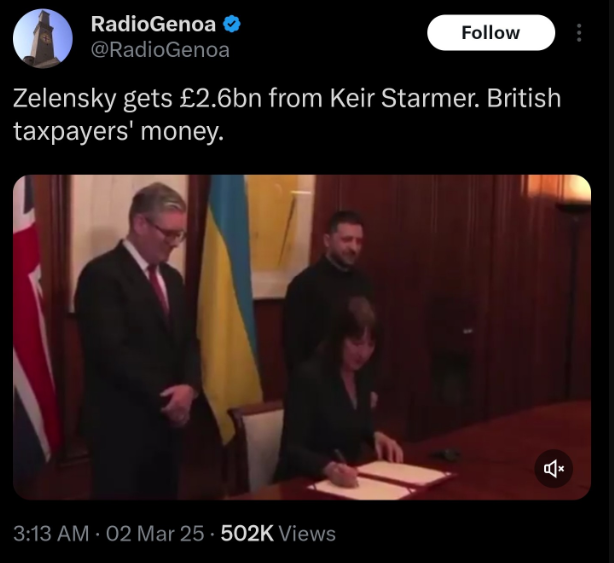The image size is (614, 563).
Task: Follow the RadioGenoa account
Action: tap(491, 32)
